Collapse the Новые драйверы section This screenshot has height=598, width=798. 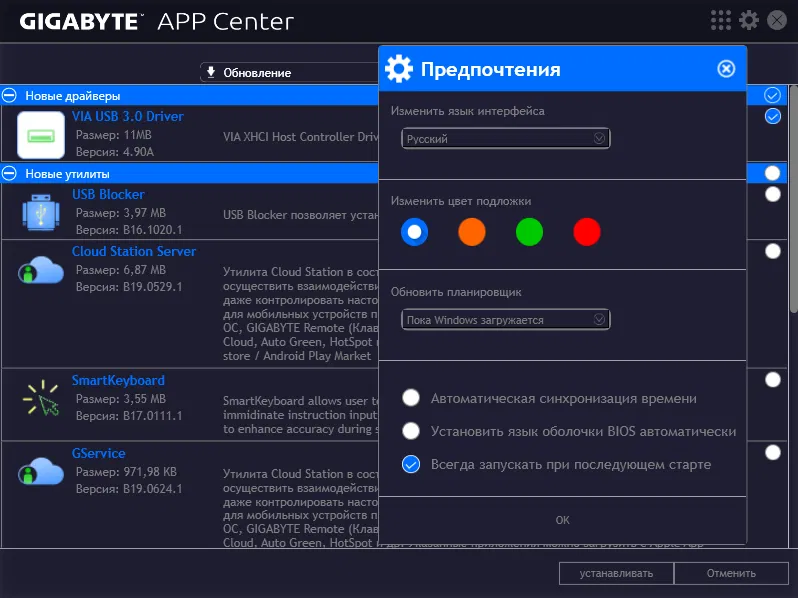(9, 95)
